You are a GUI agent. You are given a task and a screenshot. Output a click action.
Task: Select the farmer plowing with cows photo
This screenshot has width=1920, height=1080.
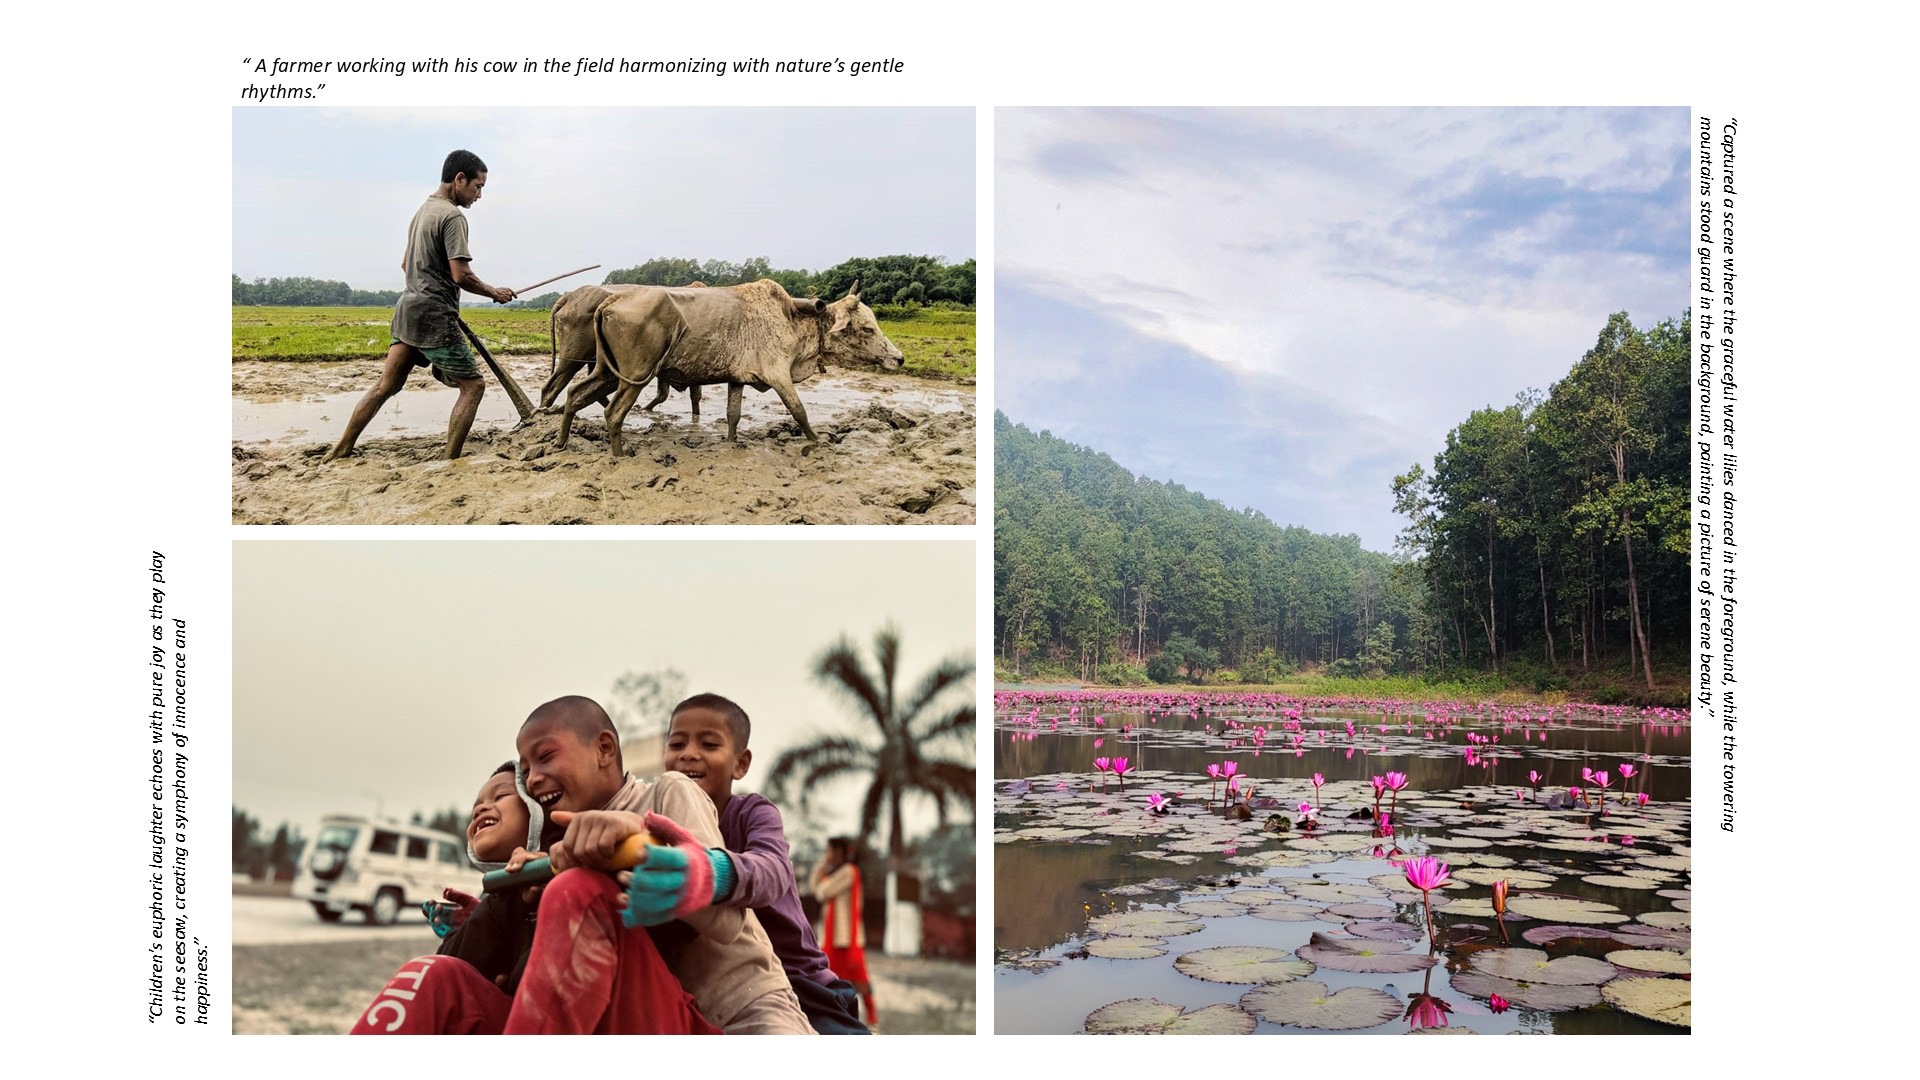[604, 315]
